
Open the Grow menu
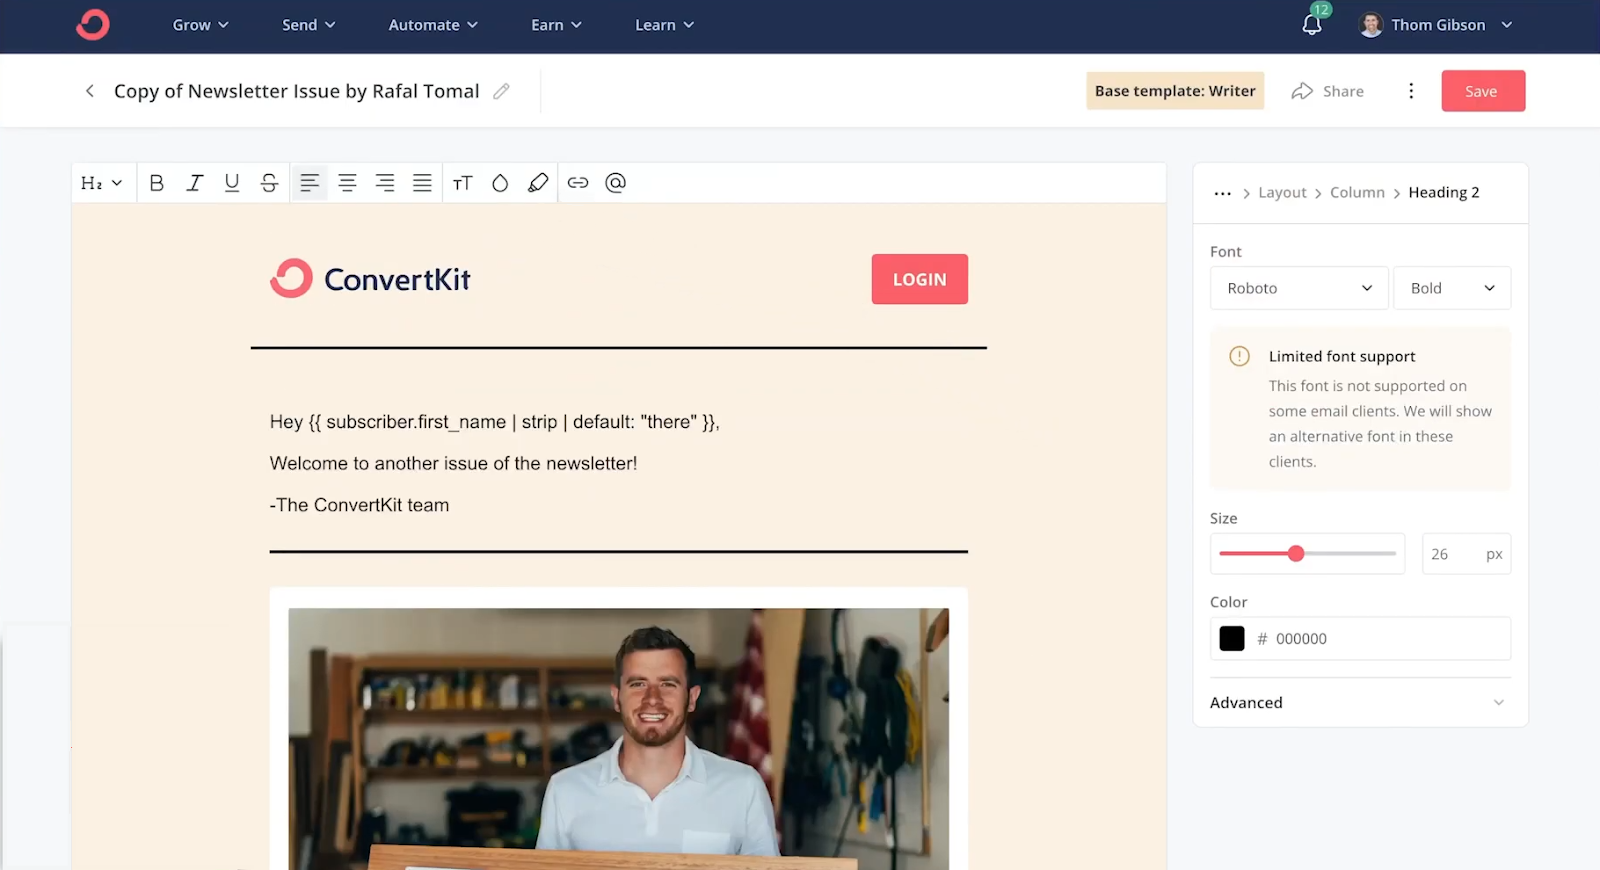coord(200,25)
